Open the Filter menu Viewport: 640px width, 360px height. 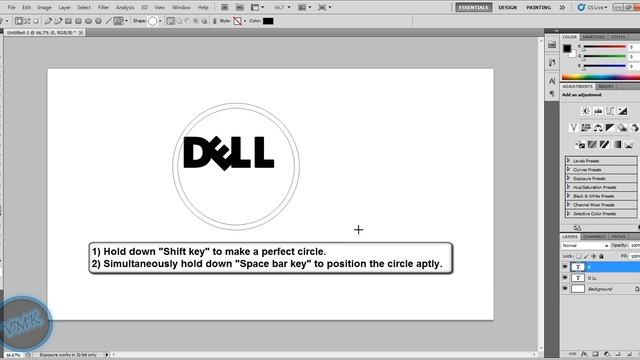[x=103, y=7]
